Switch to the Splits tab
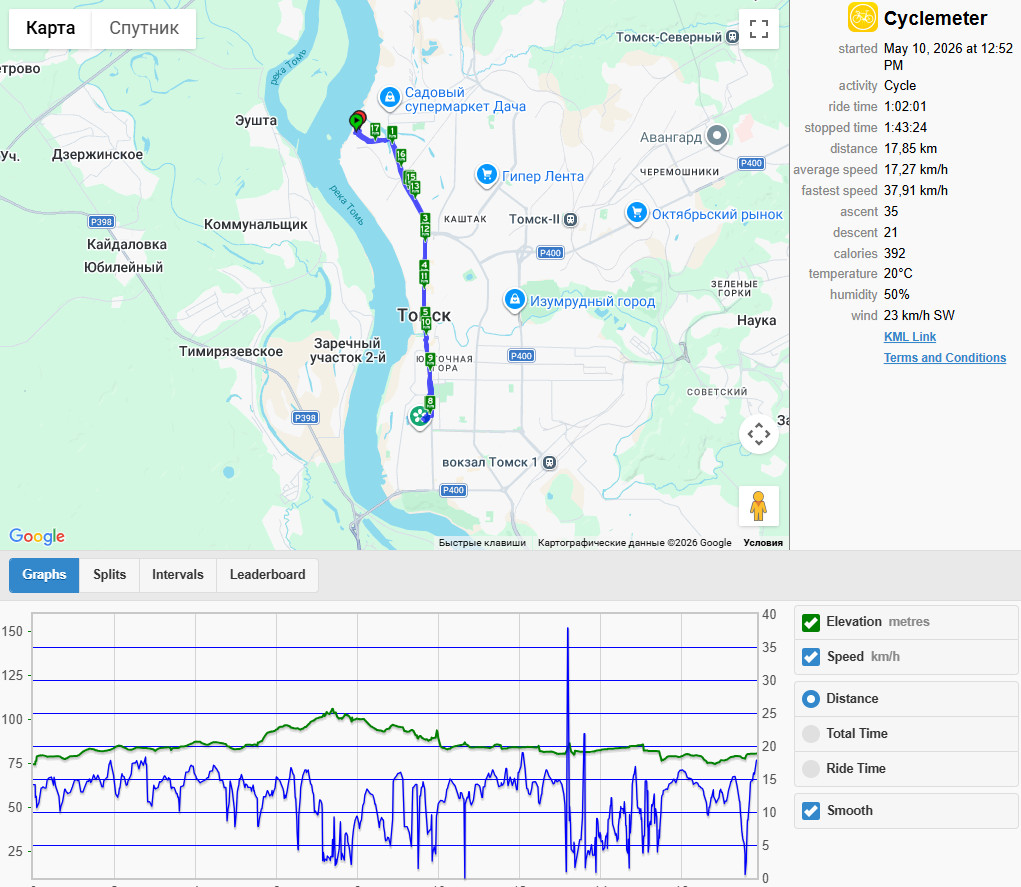Screen dimensions: 1021x887 click(109, 575)
